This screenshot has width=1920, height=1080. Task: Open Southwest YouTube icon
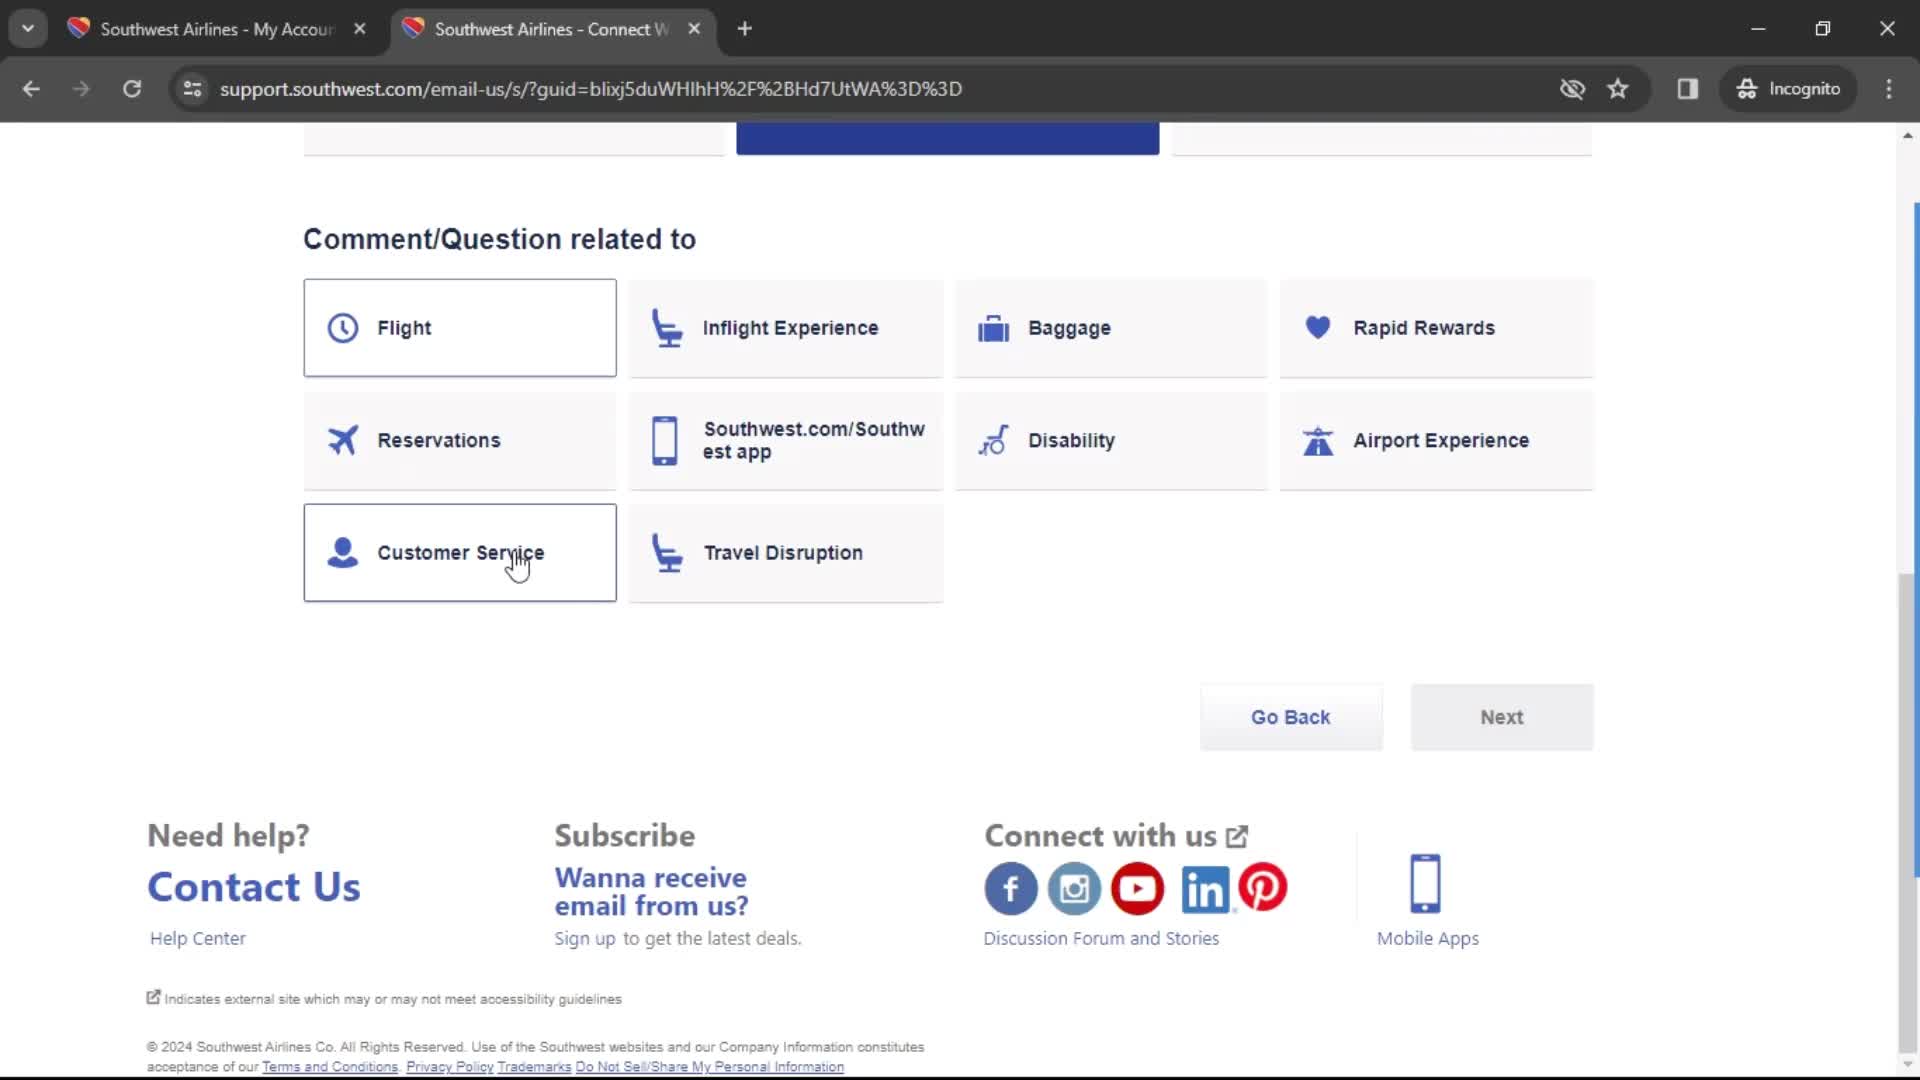pos(1138,888)
